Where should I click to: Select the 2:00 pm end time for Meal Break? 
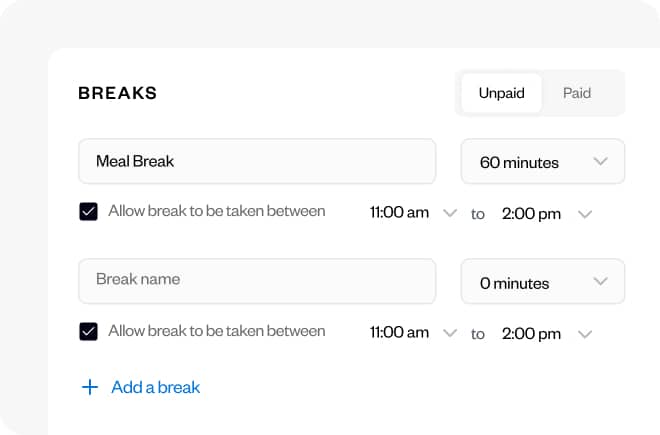coord(531,213)
